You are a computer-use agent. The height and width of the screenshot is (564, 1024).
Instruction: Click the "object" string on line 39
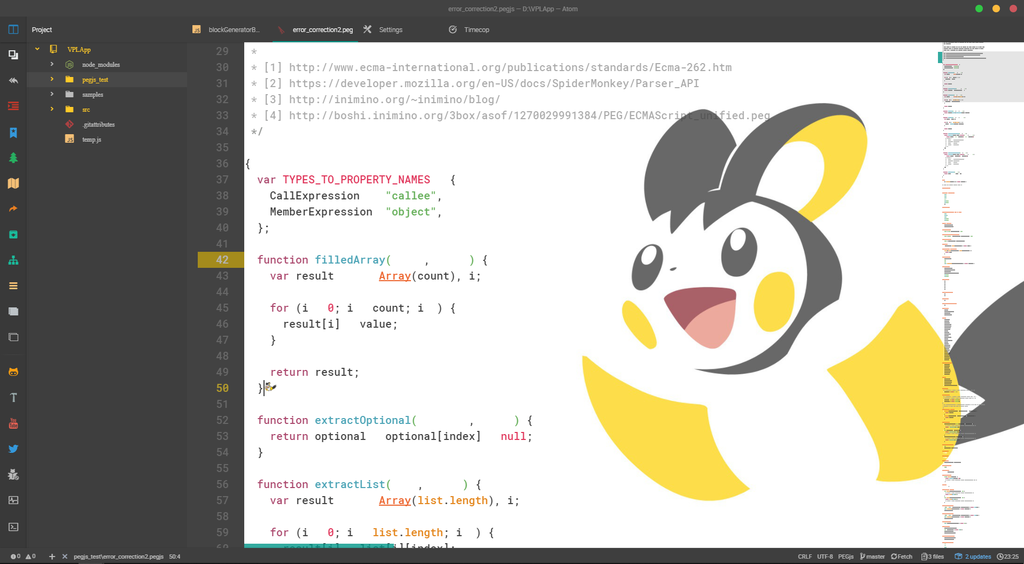(x=410, y=212)
